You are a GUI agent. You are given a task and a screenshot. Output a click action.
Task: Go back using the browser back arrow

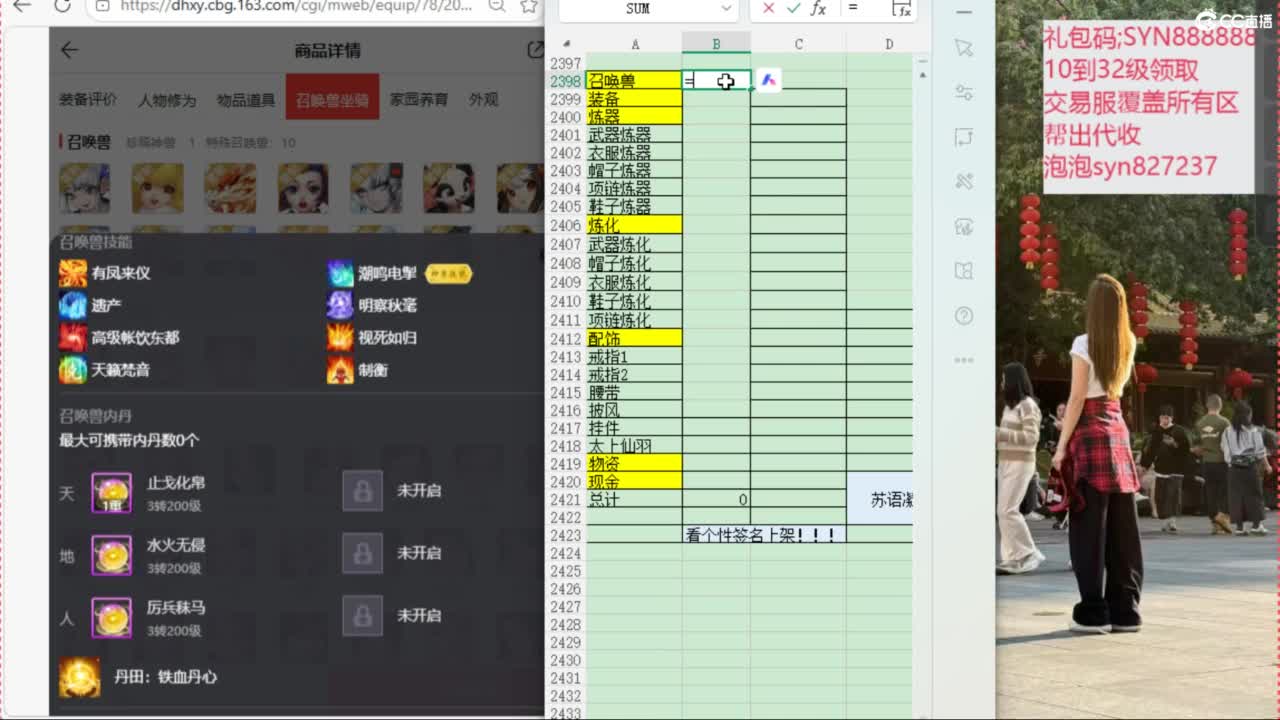pyautogui.click(x=22, y=6)
